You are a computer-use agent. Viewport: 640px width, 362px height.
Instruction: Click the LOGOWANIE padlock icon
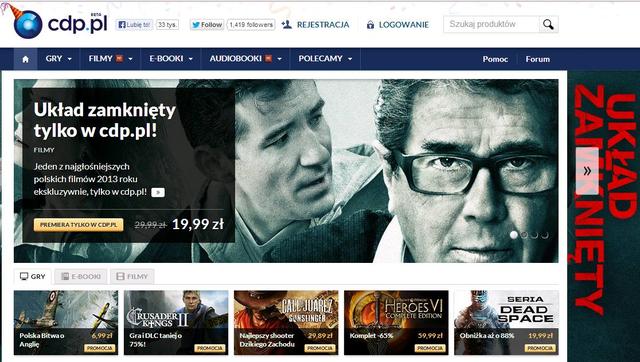pyautogui.click(x=370, y=25)
